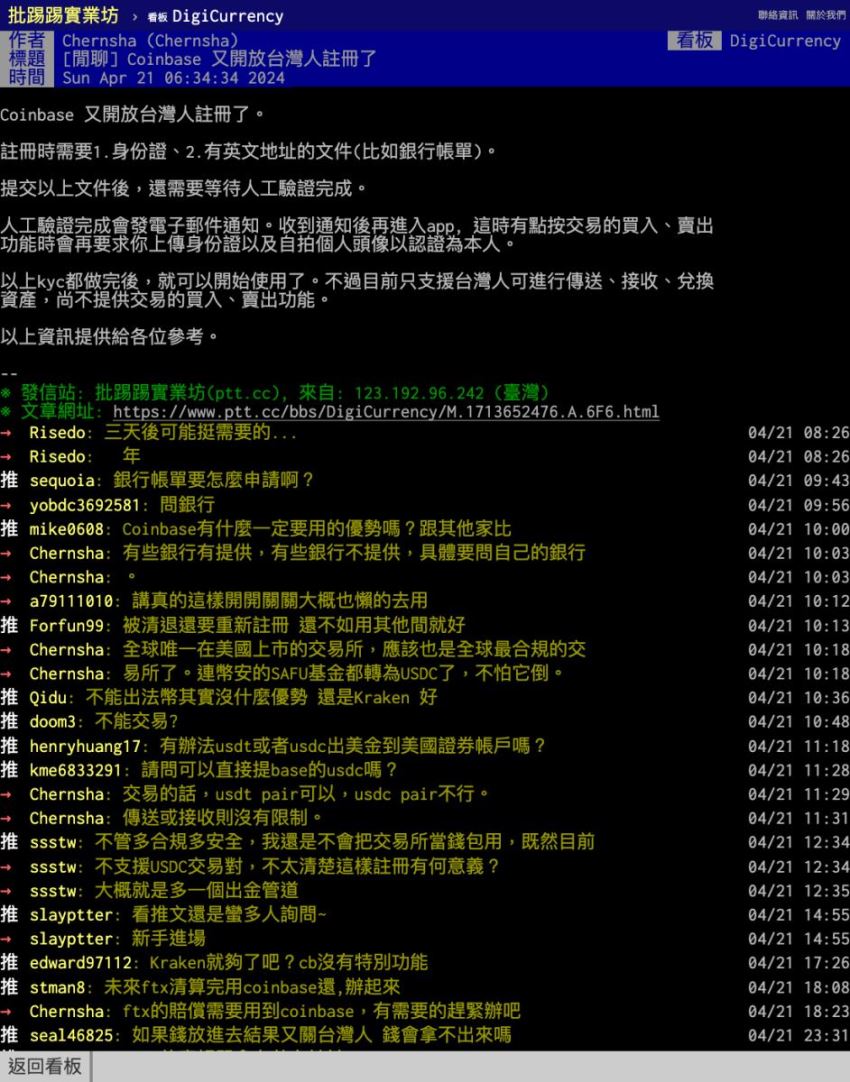Click the 發信站 line with IP 123.192.96.242
Screen dimensions: 850x1082
[x=275, y=393]
